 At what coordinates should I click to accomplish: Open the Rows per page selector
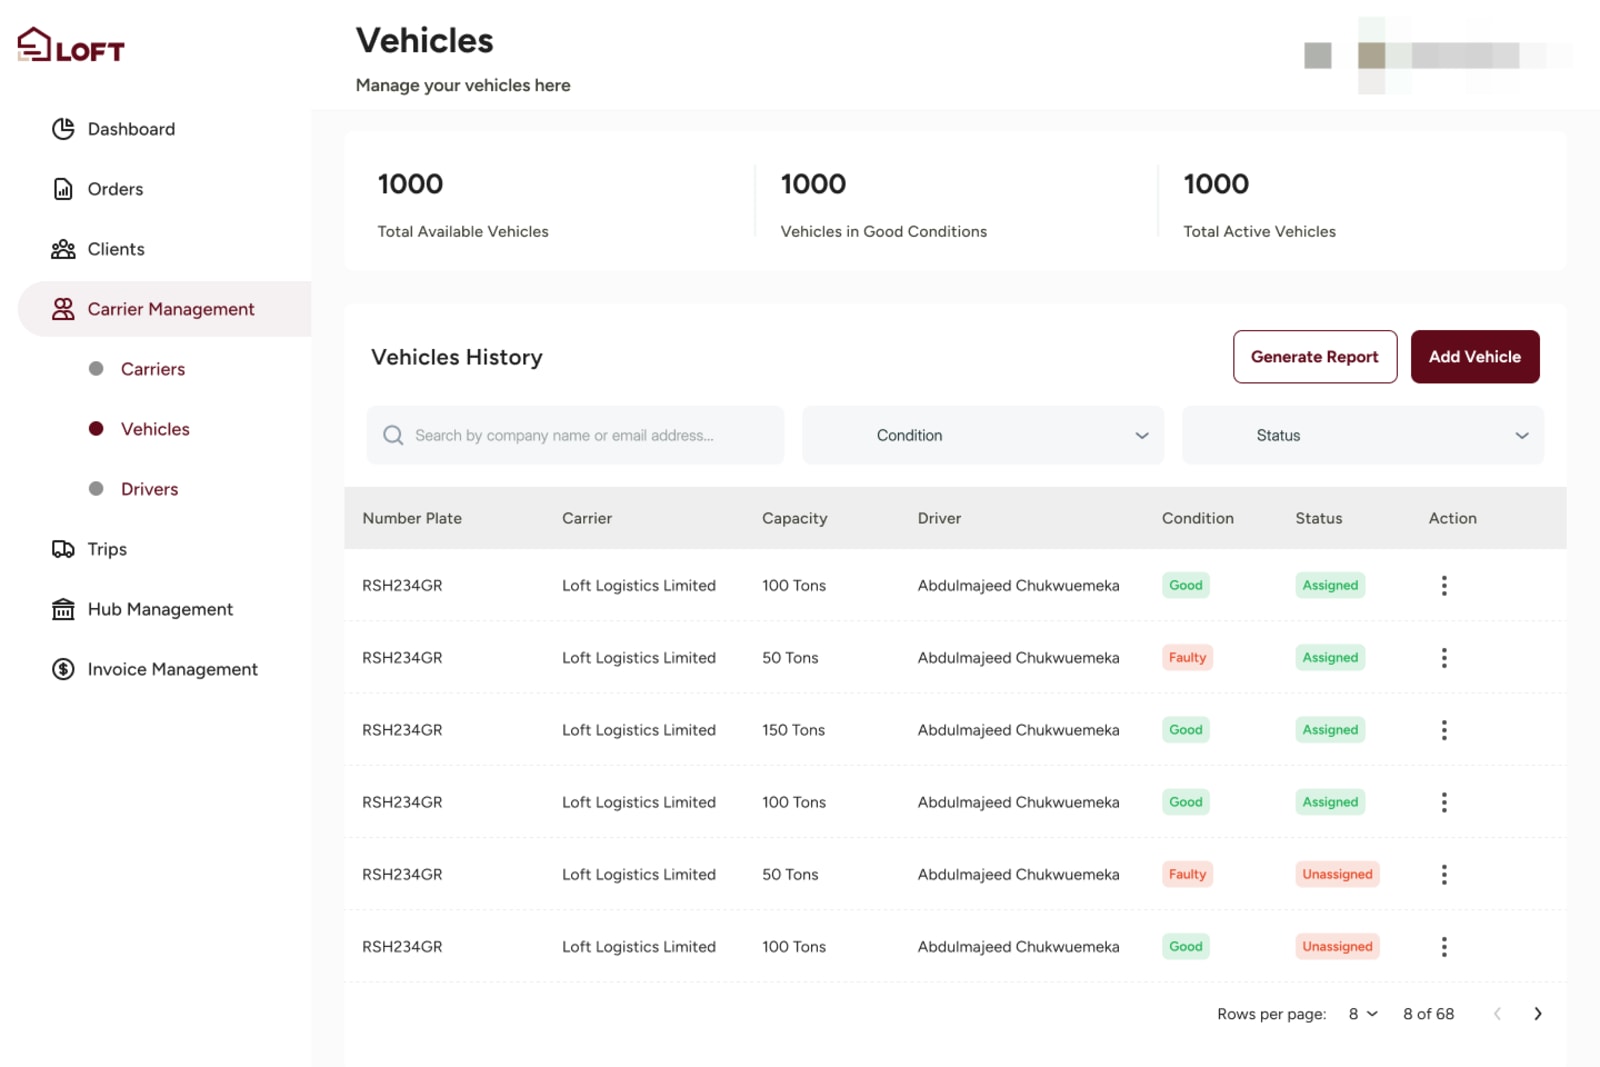1363,1014
